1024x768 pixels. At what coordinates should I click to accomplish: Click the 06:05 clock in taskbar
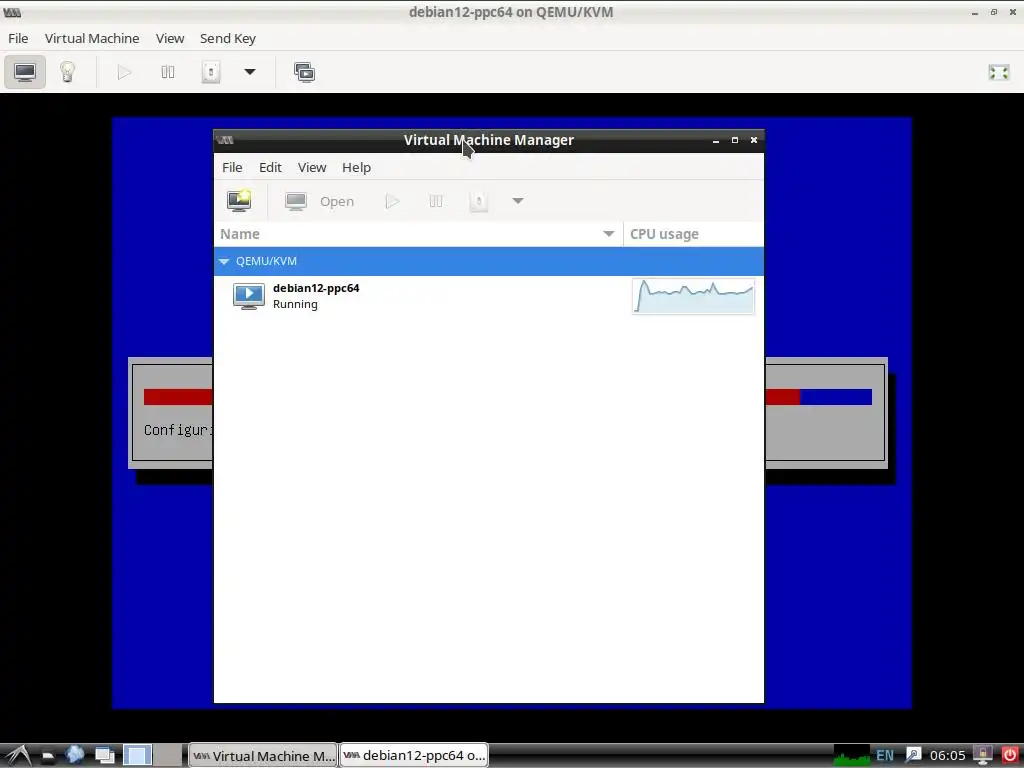[x=947, y=756]
